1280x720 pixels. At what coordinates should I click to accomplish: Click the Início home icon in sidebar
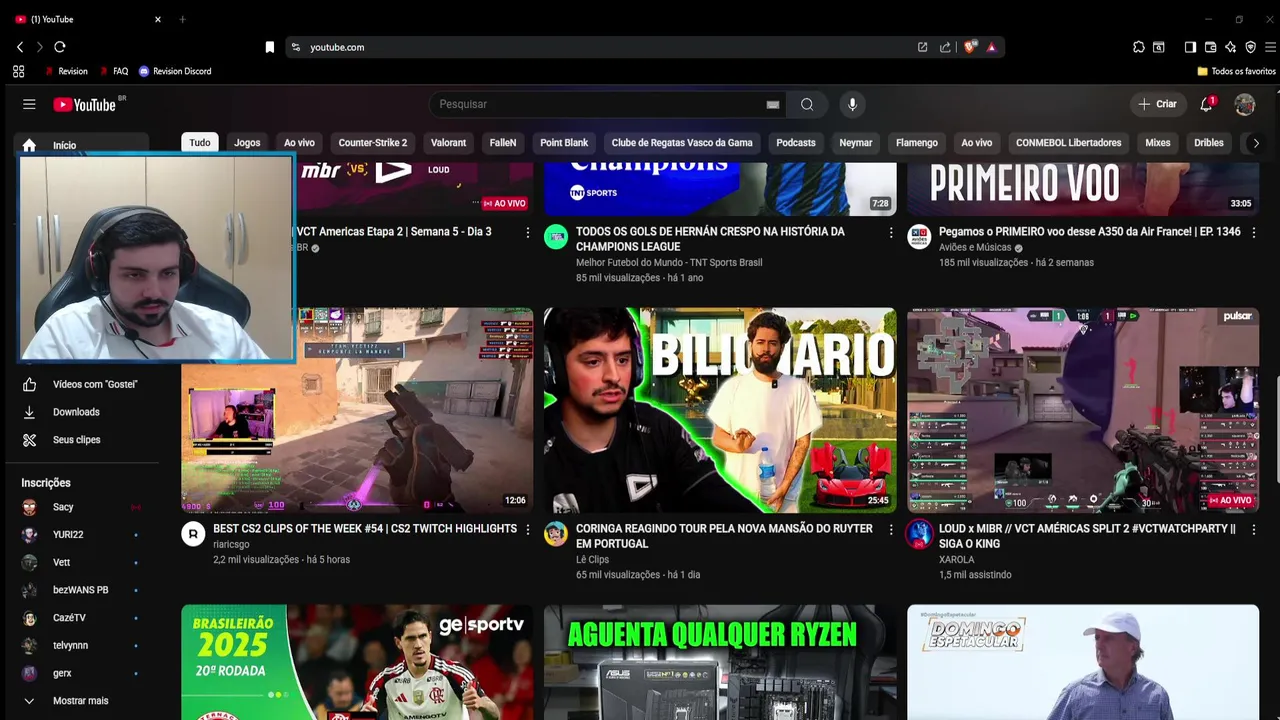click(x=29, y=145)
